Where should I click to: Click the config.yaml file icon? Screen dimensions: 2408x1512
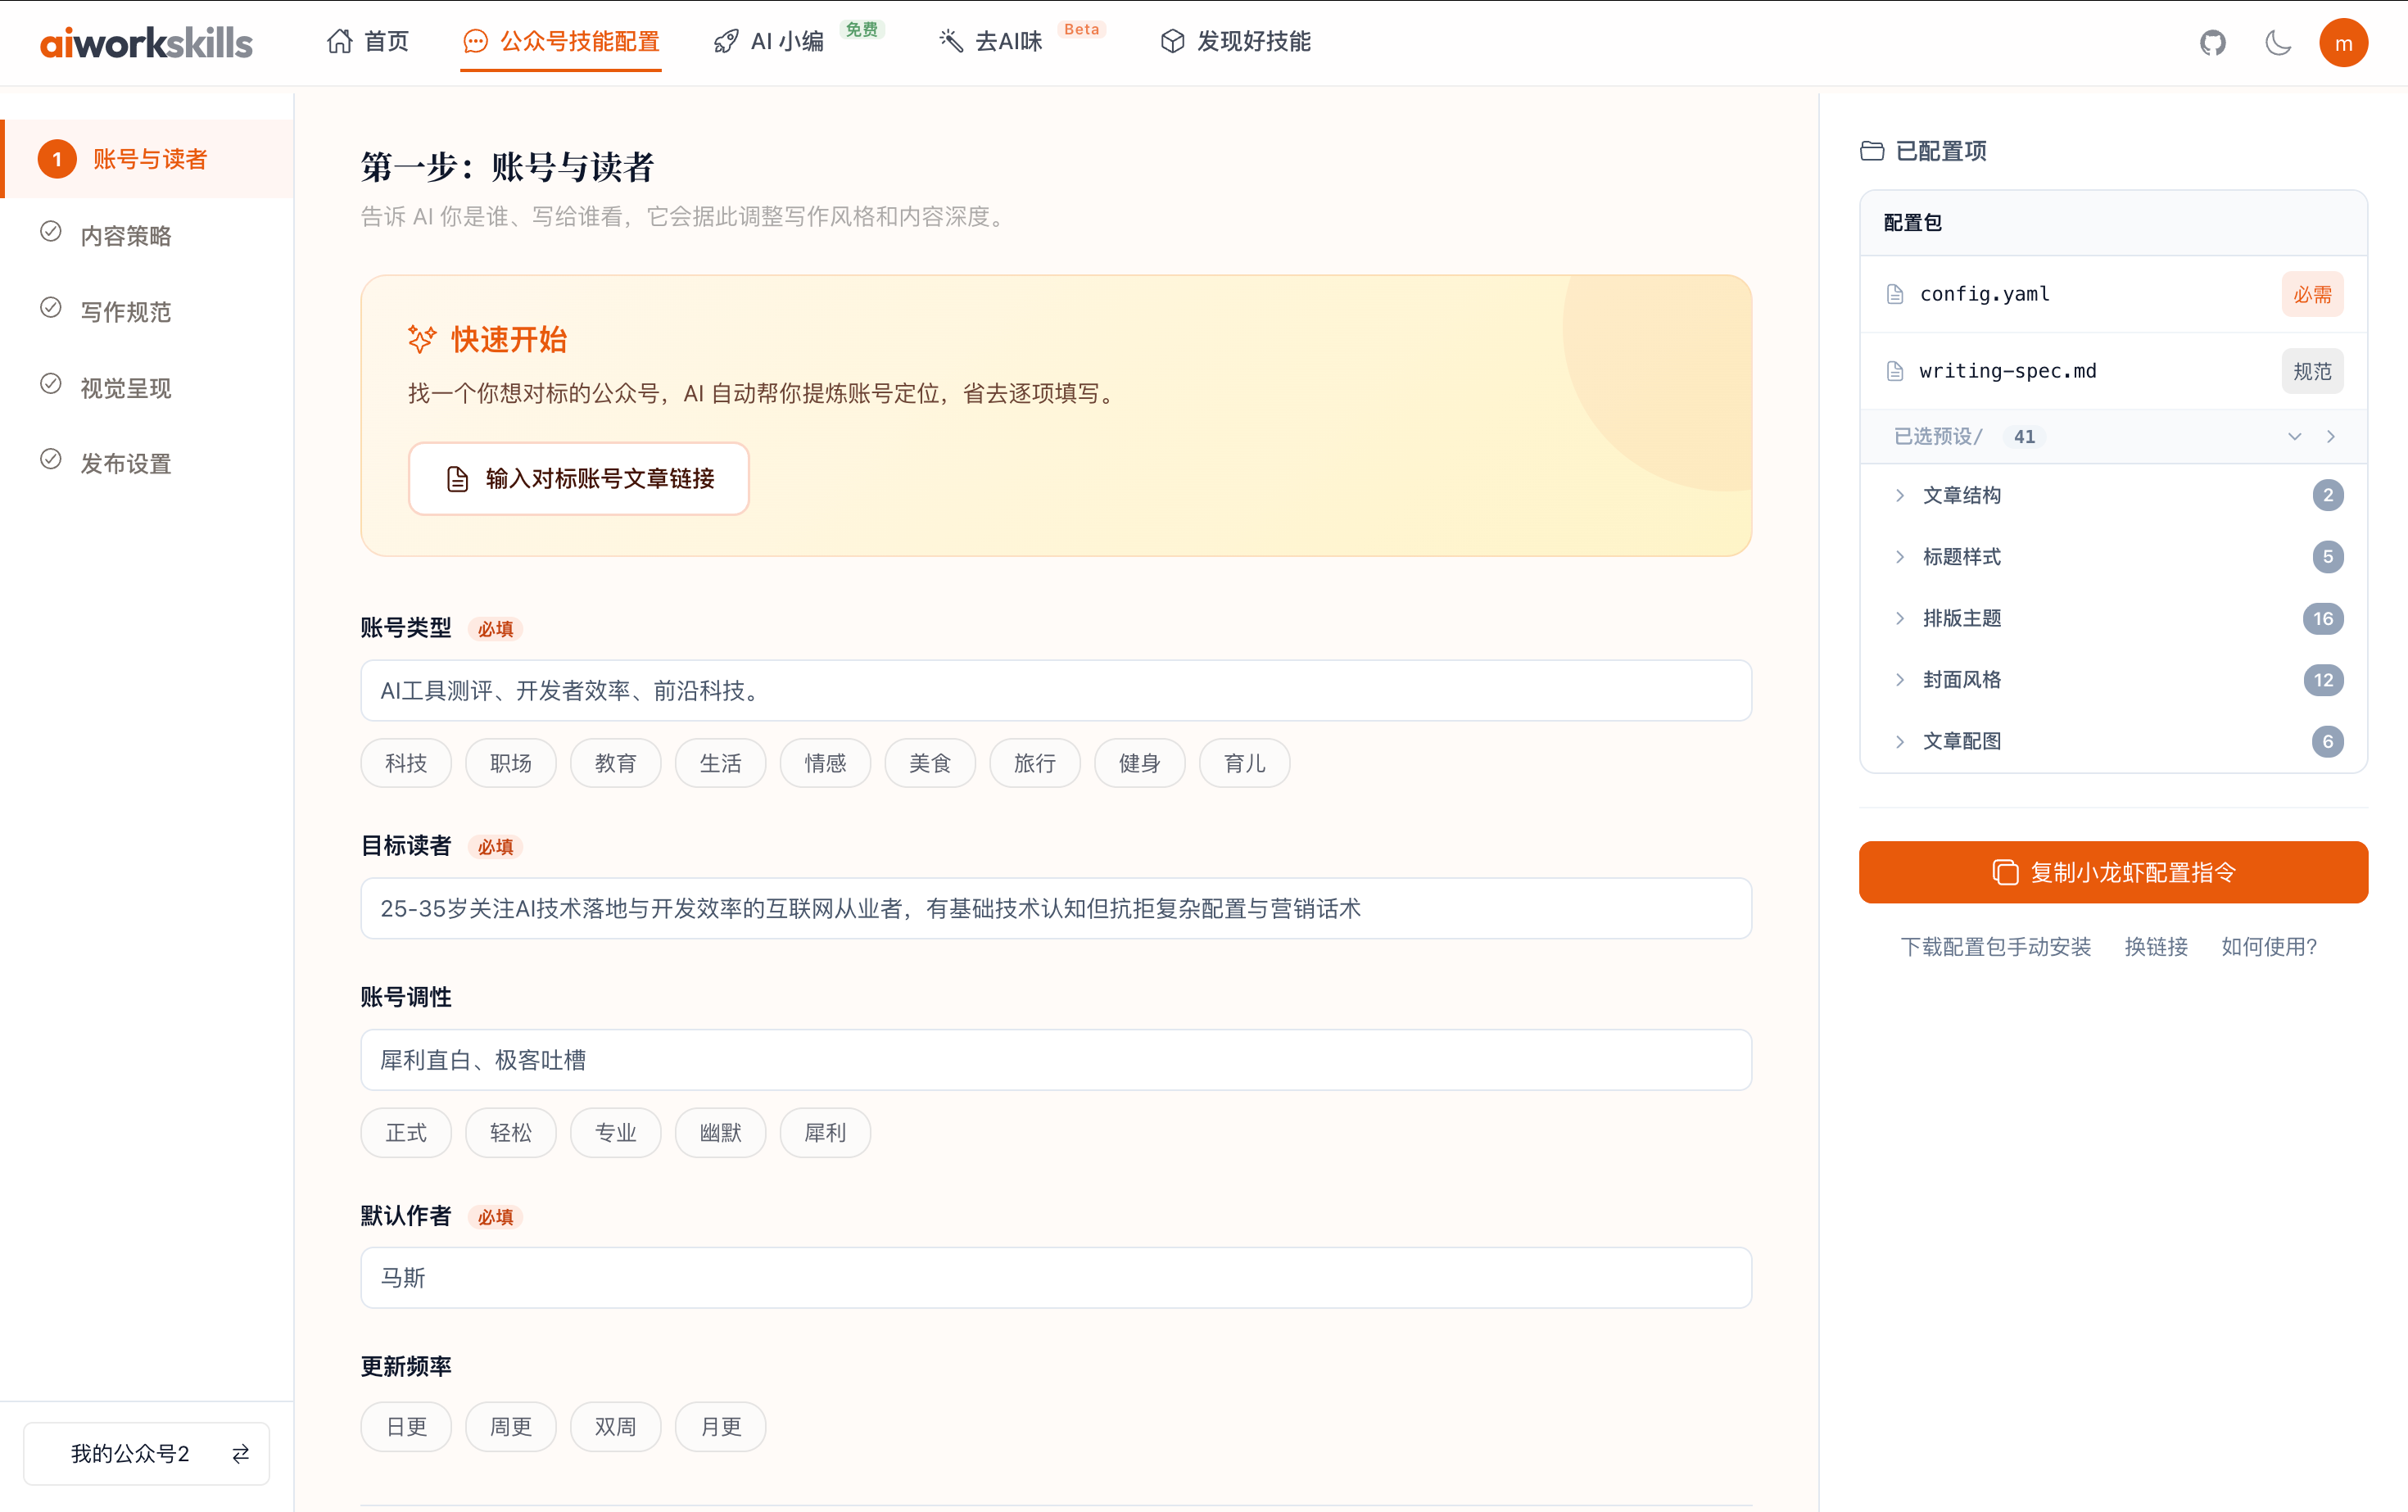pos(1895,294)
